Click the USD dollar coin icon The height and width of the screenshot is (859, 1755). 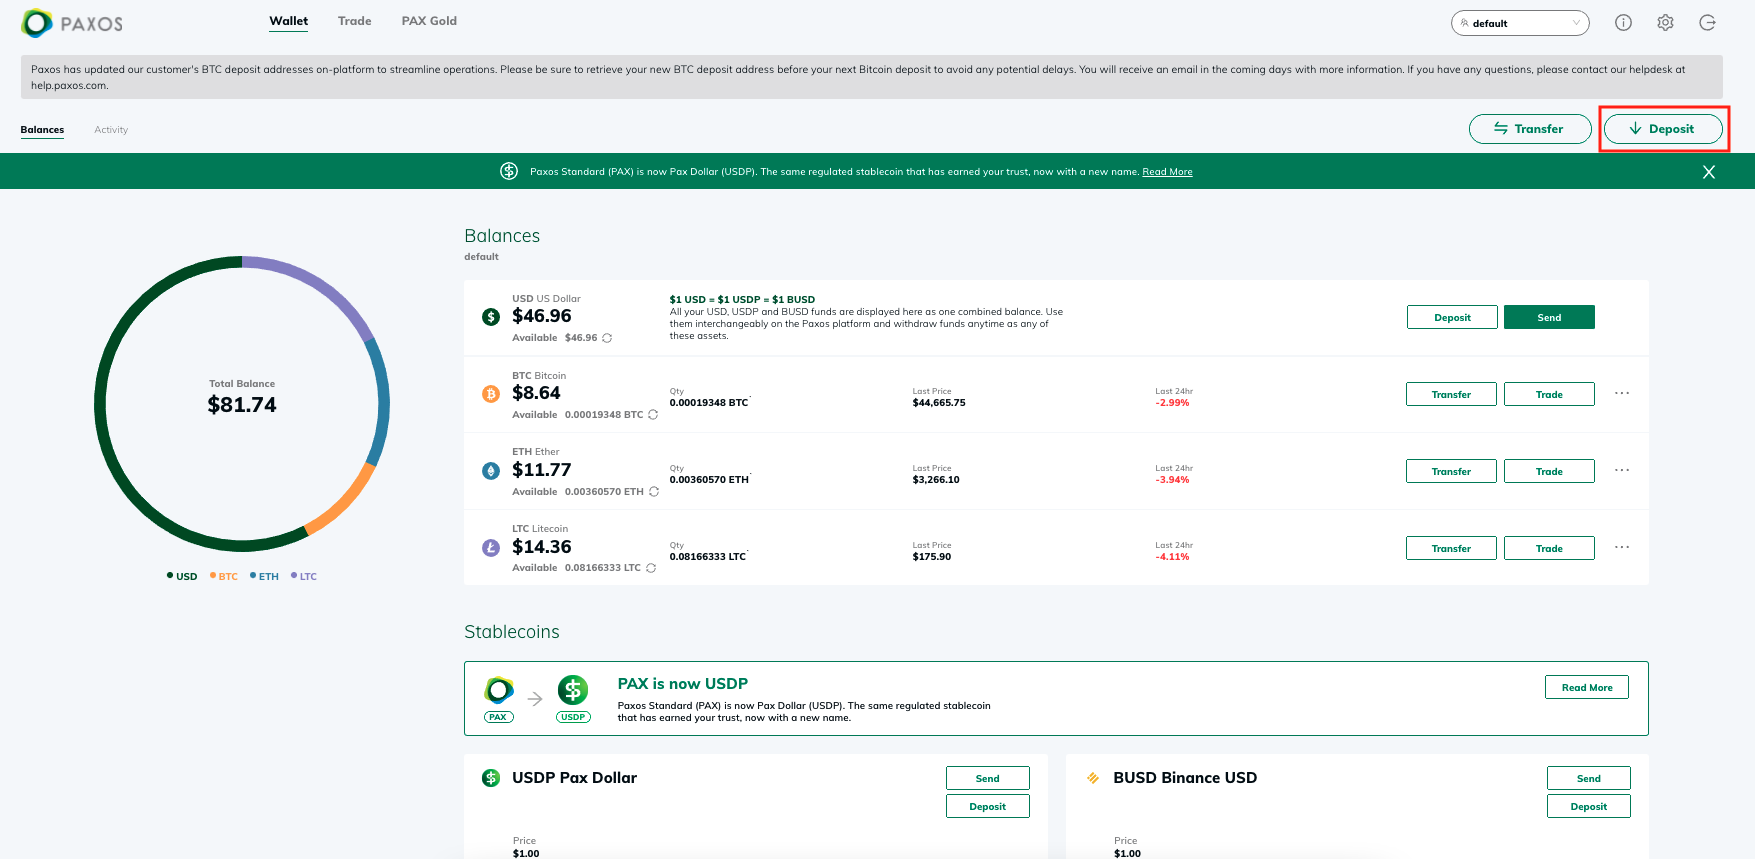click(x=491, y=317)
